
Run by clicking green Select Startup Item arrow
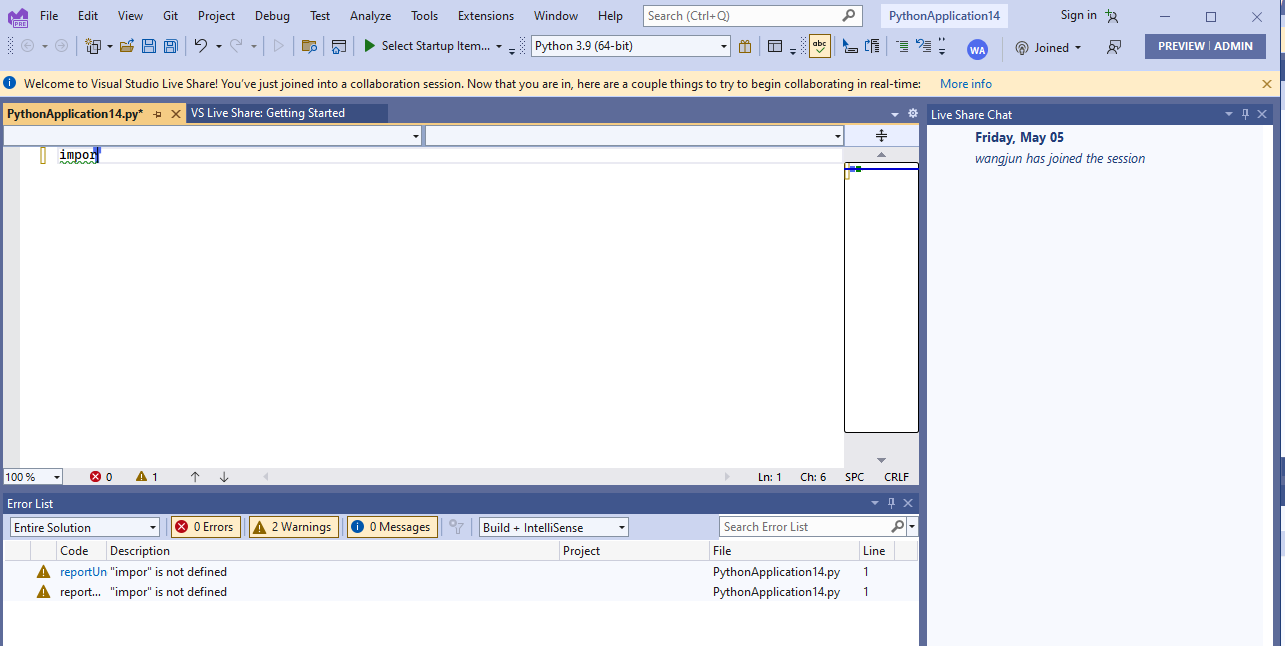(369, 46)
